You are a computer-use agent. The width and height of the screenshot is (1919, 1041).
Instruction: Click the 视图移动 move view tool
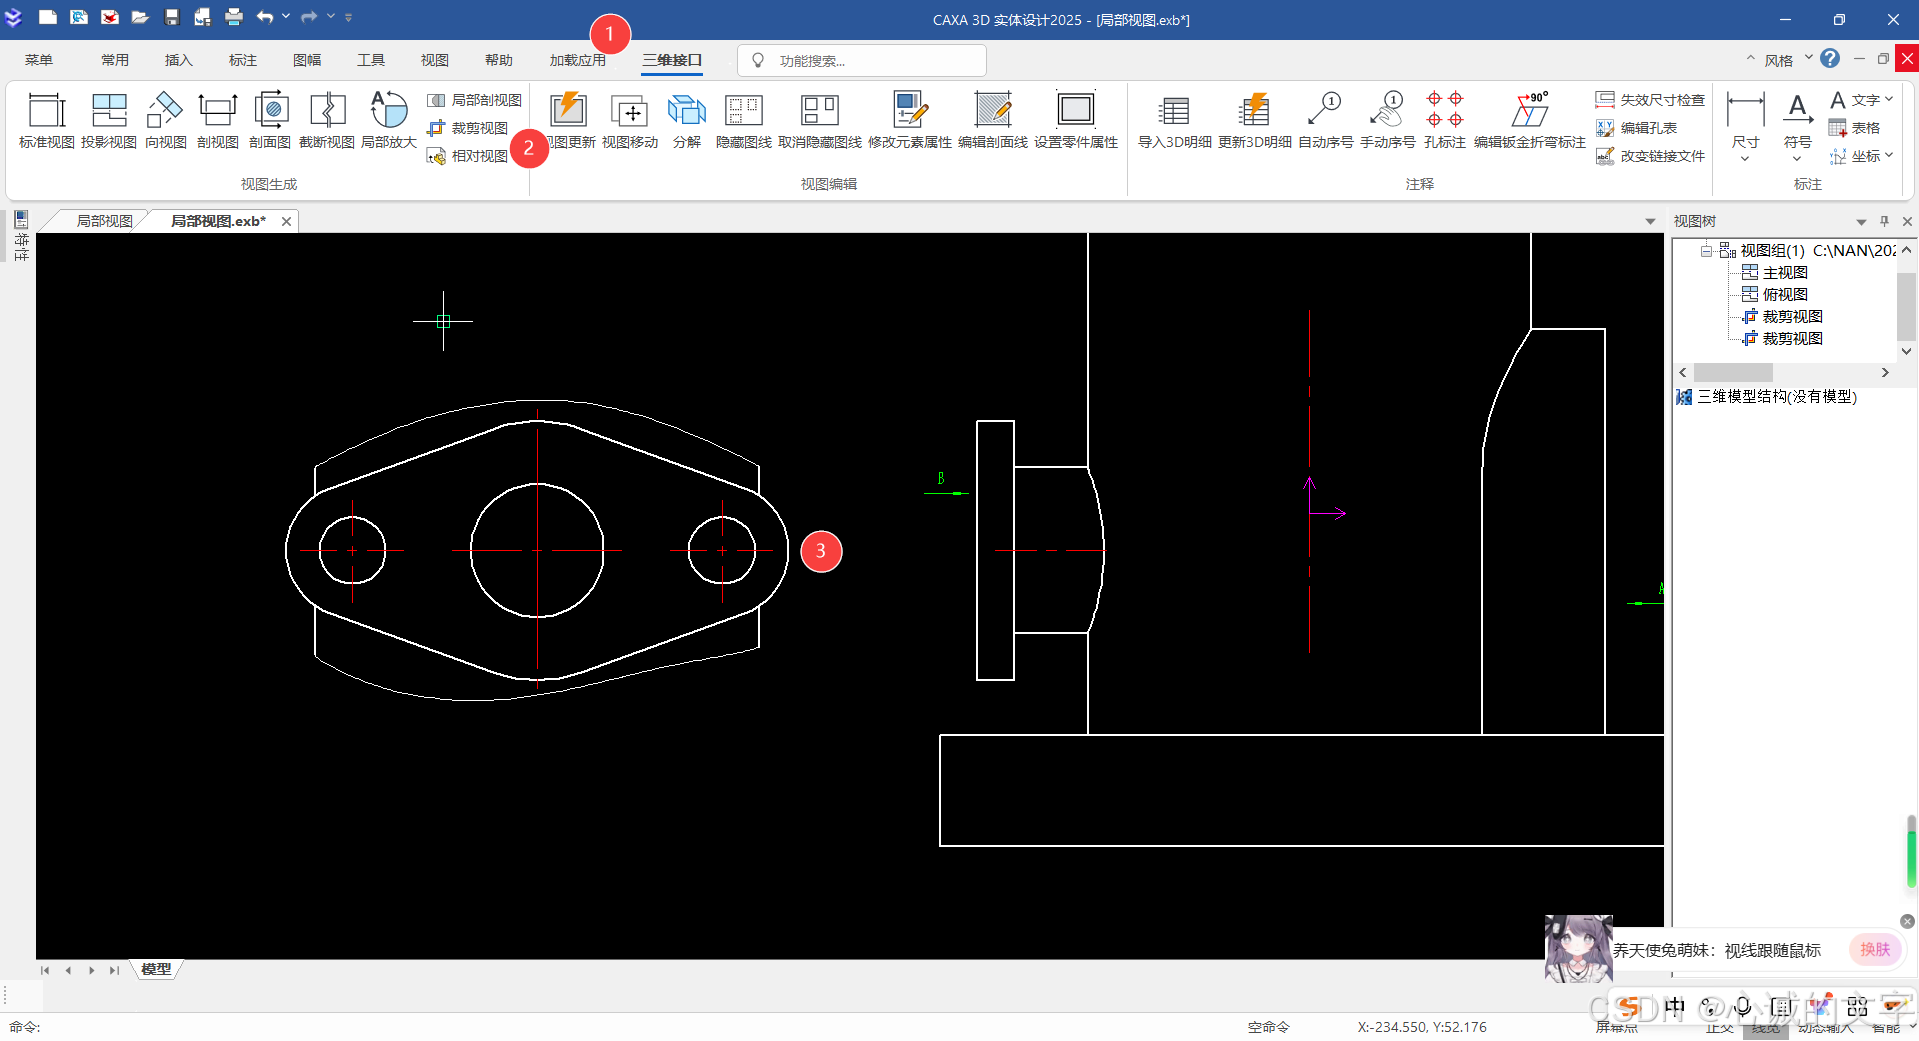pos(630,120)
